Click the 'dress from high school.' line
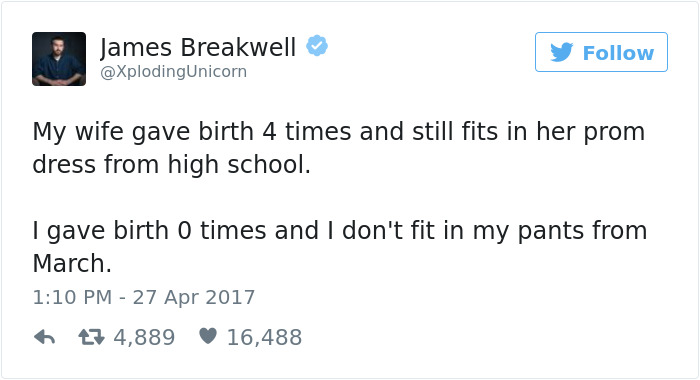 point(171,164)
